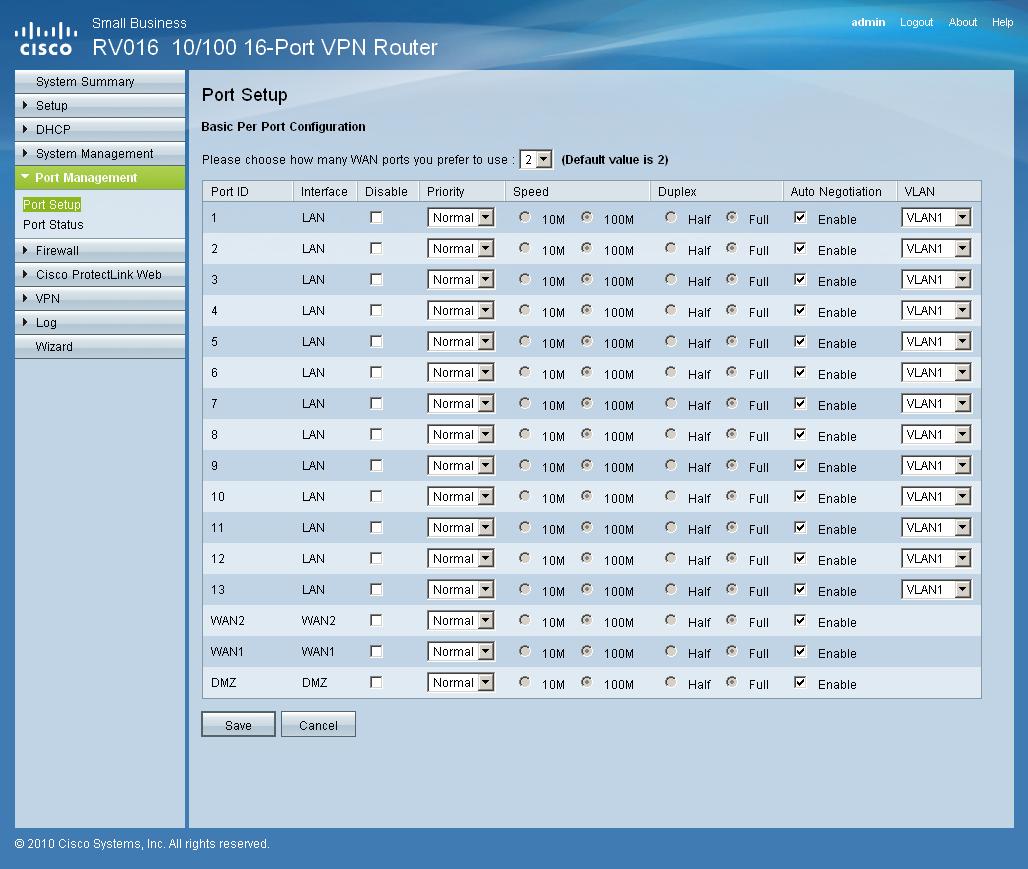Check Disable for WAN1 port
Viewport: 1028px width, 869px height.
(x=376, y=651)
